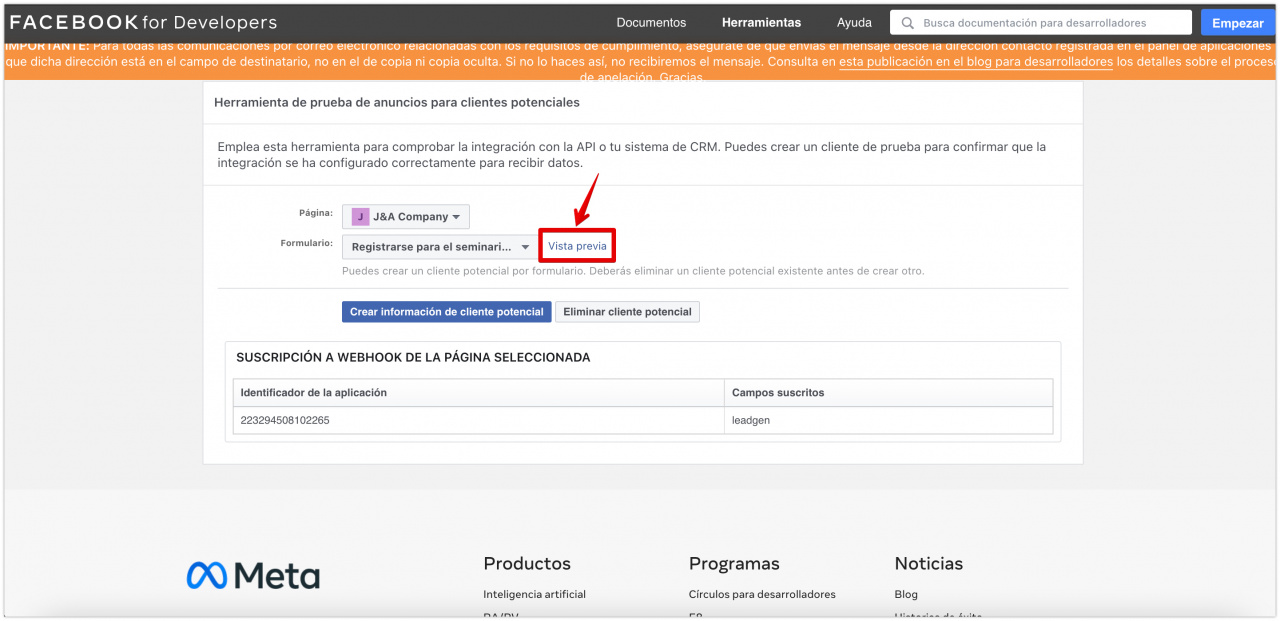Click the Suscripción a webhook section title

(x=413, y=357)
